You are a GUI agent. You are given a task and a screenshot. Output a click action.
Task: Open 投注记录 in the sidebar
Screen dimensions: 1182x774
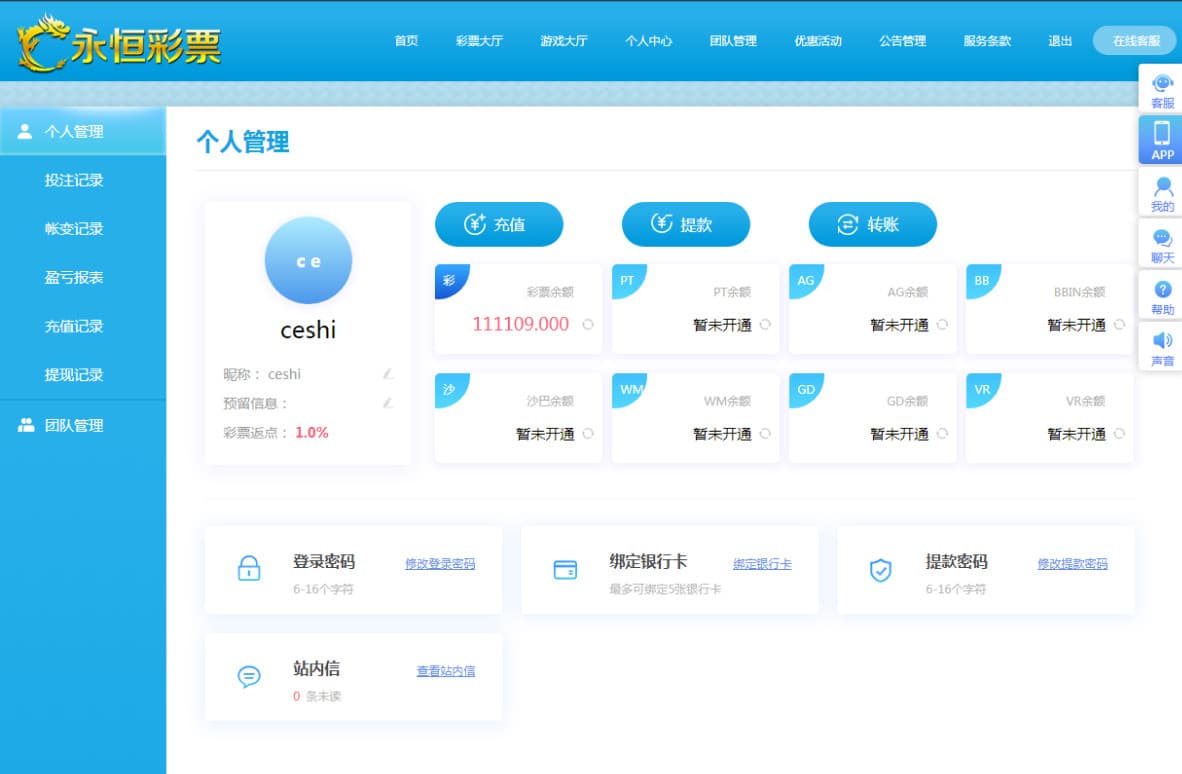(74, 180)
